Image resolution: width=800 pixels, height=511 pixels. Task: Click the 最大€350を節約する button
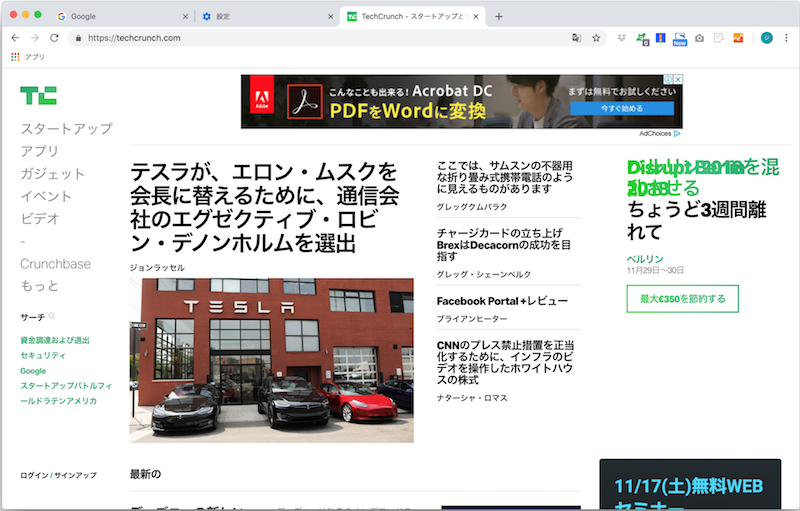click(x=683, y=299)
